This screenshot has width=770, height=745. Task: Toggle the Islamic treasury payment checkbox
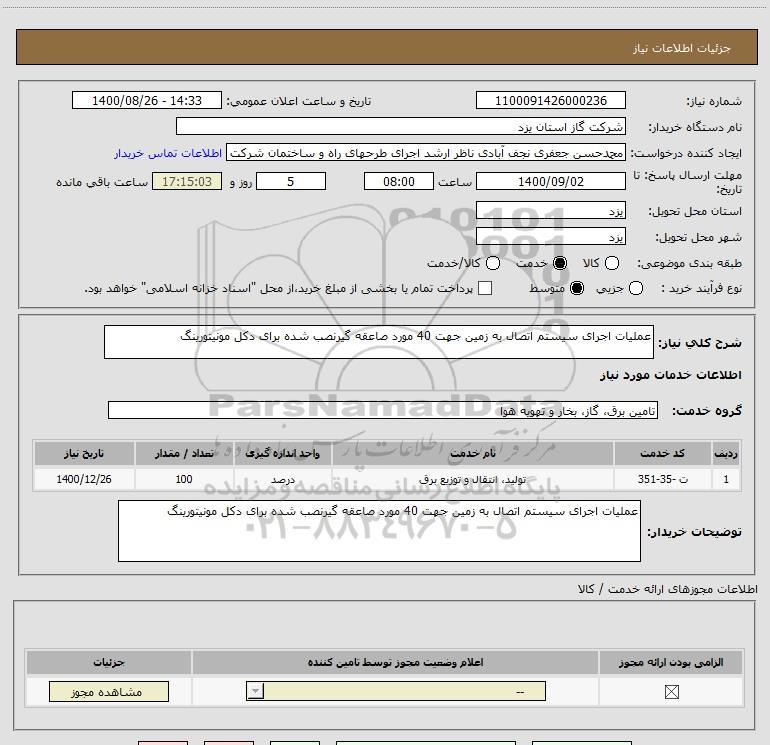click(485, 288)
